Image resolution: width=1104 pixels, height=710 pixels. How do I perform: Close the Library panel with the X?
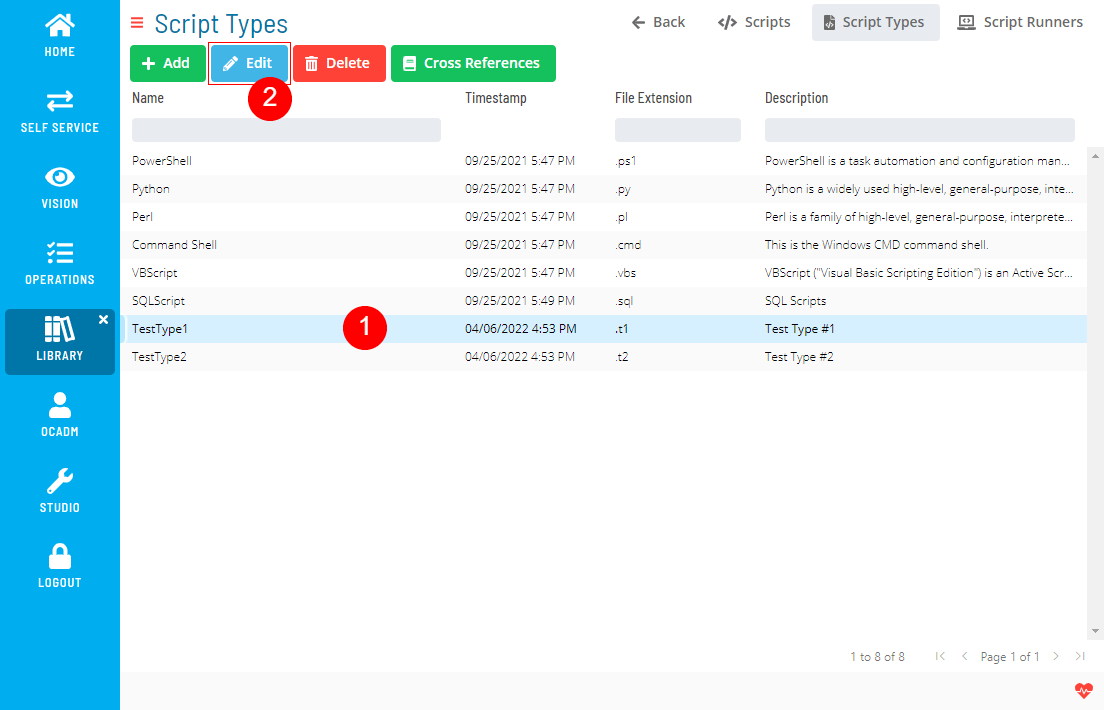(x=103, y=319)
